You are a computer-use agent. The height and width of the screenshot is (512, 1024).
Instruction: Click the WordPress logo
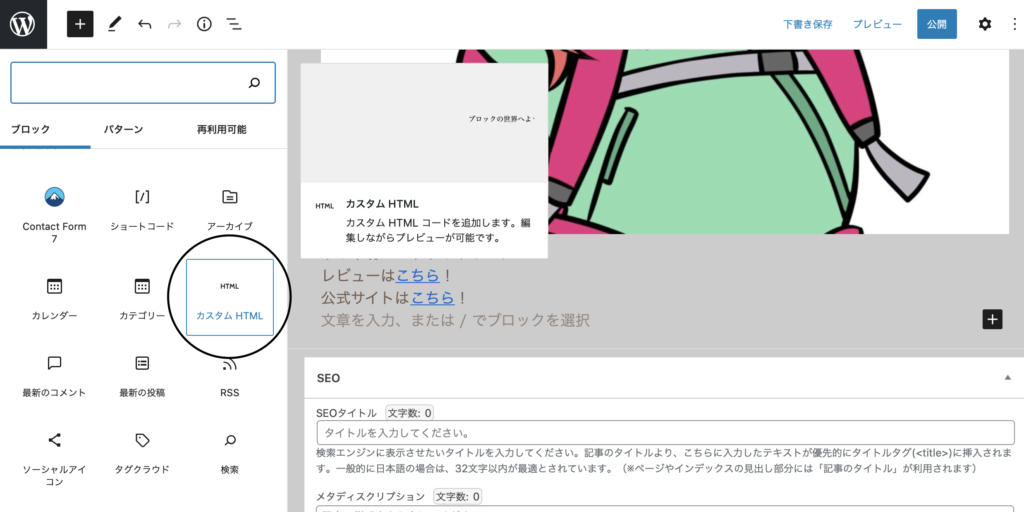23,24
